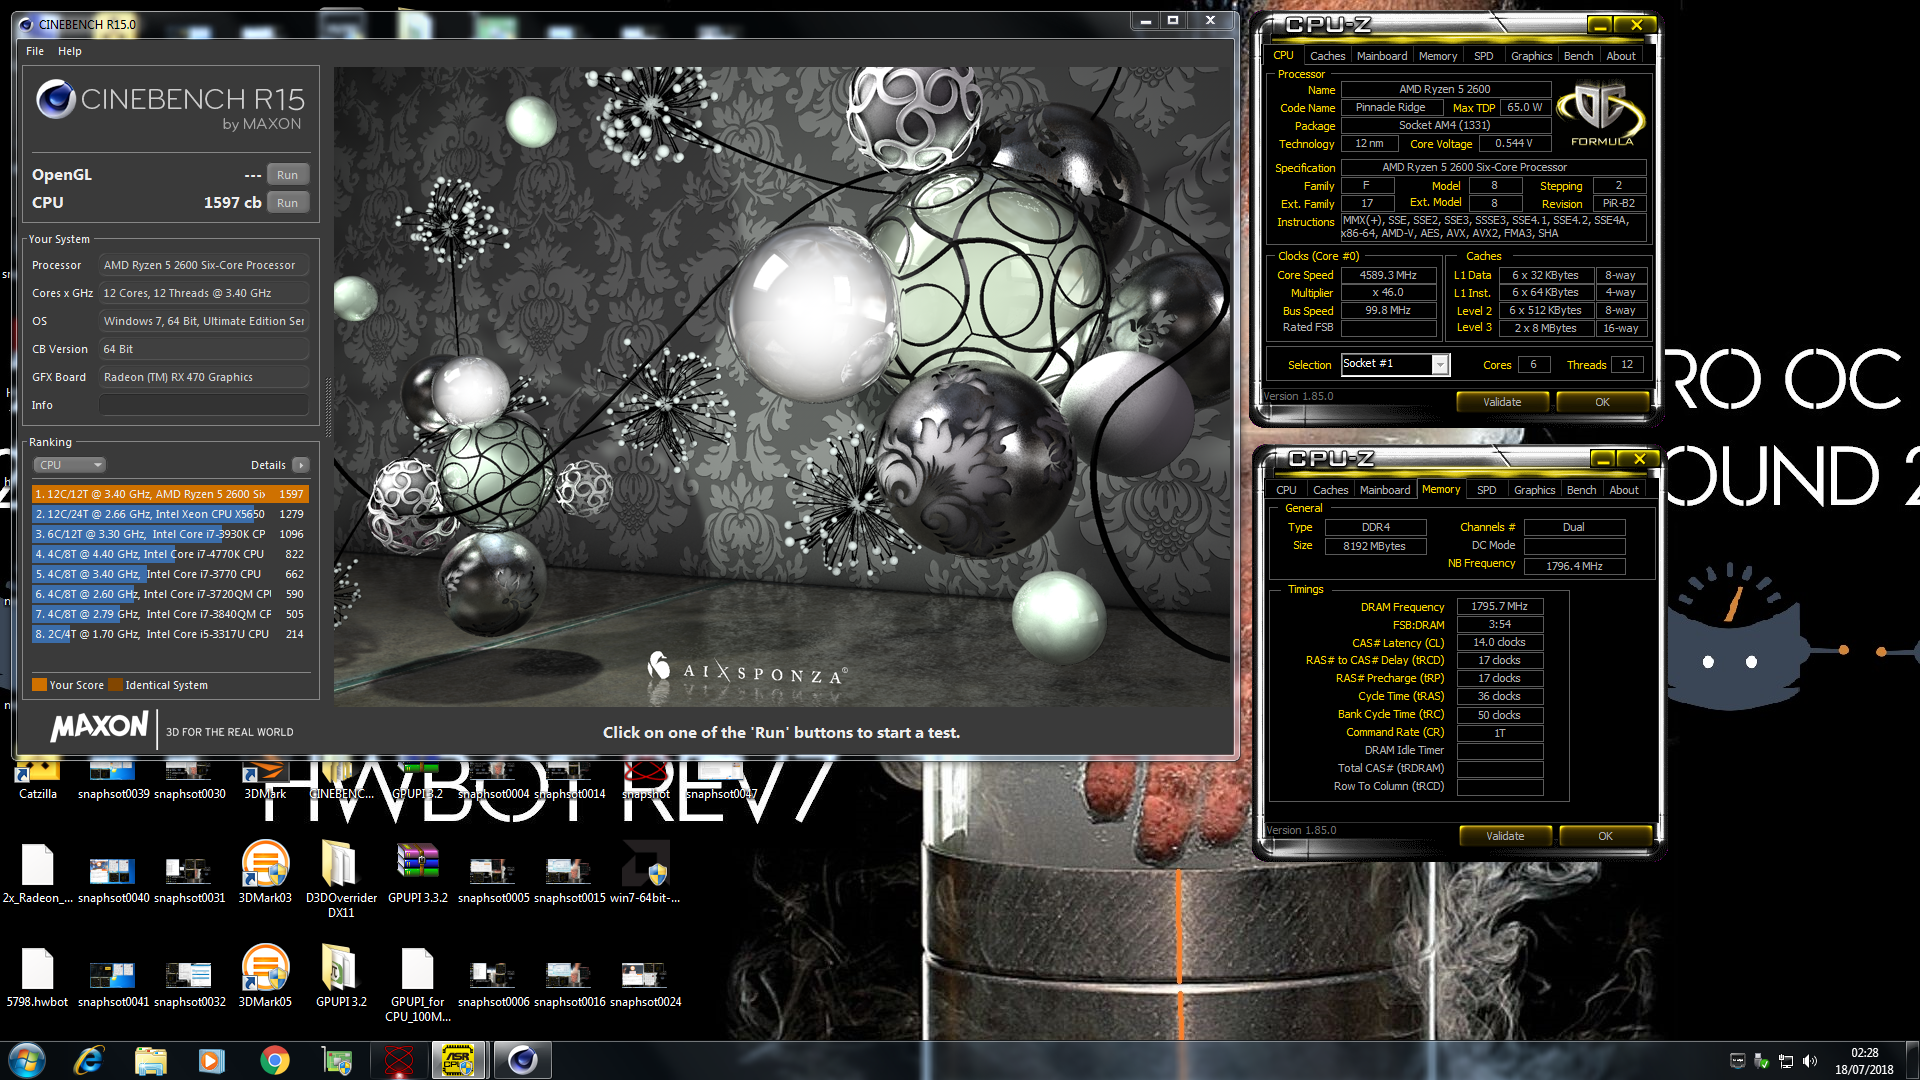1920x1080 pixels.
Task: Switch to Bench tab in top CPU-Z window
Action: pyautogui.click(x=1579, y=56)
